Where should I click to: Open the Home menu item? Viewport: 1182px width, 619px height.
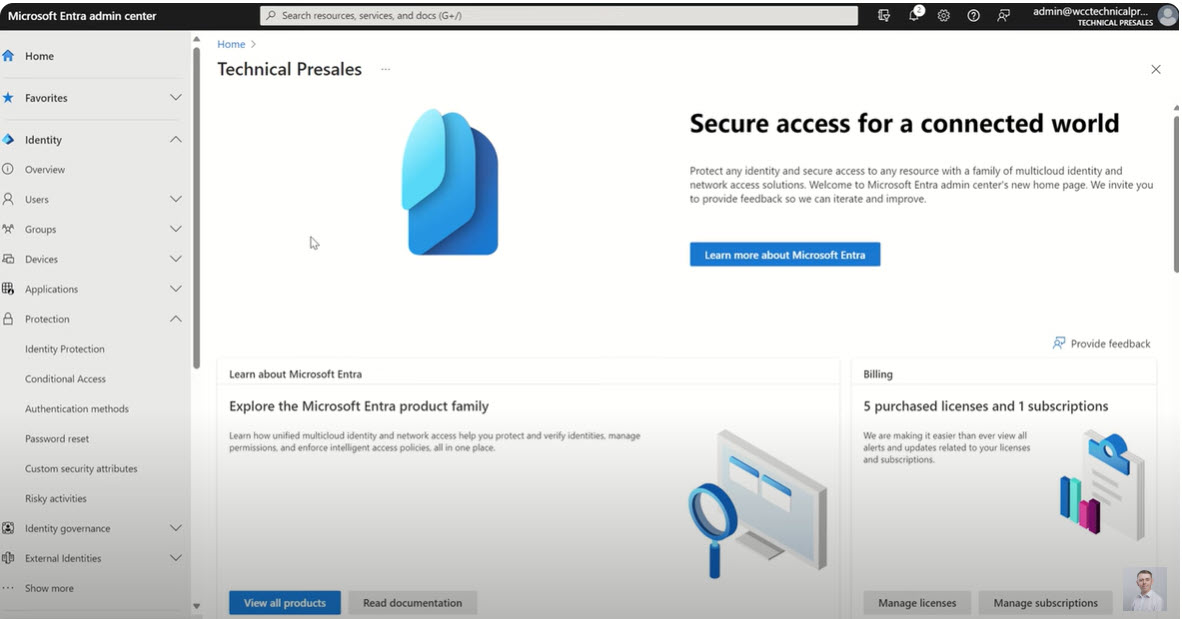40,56
